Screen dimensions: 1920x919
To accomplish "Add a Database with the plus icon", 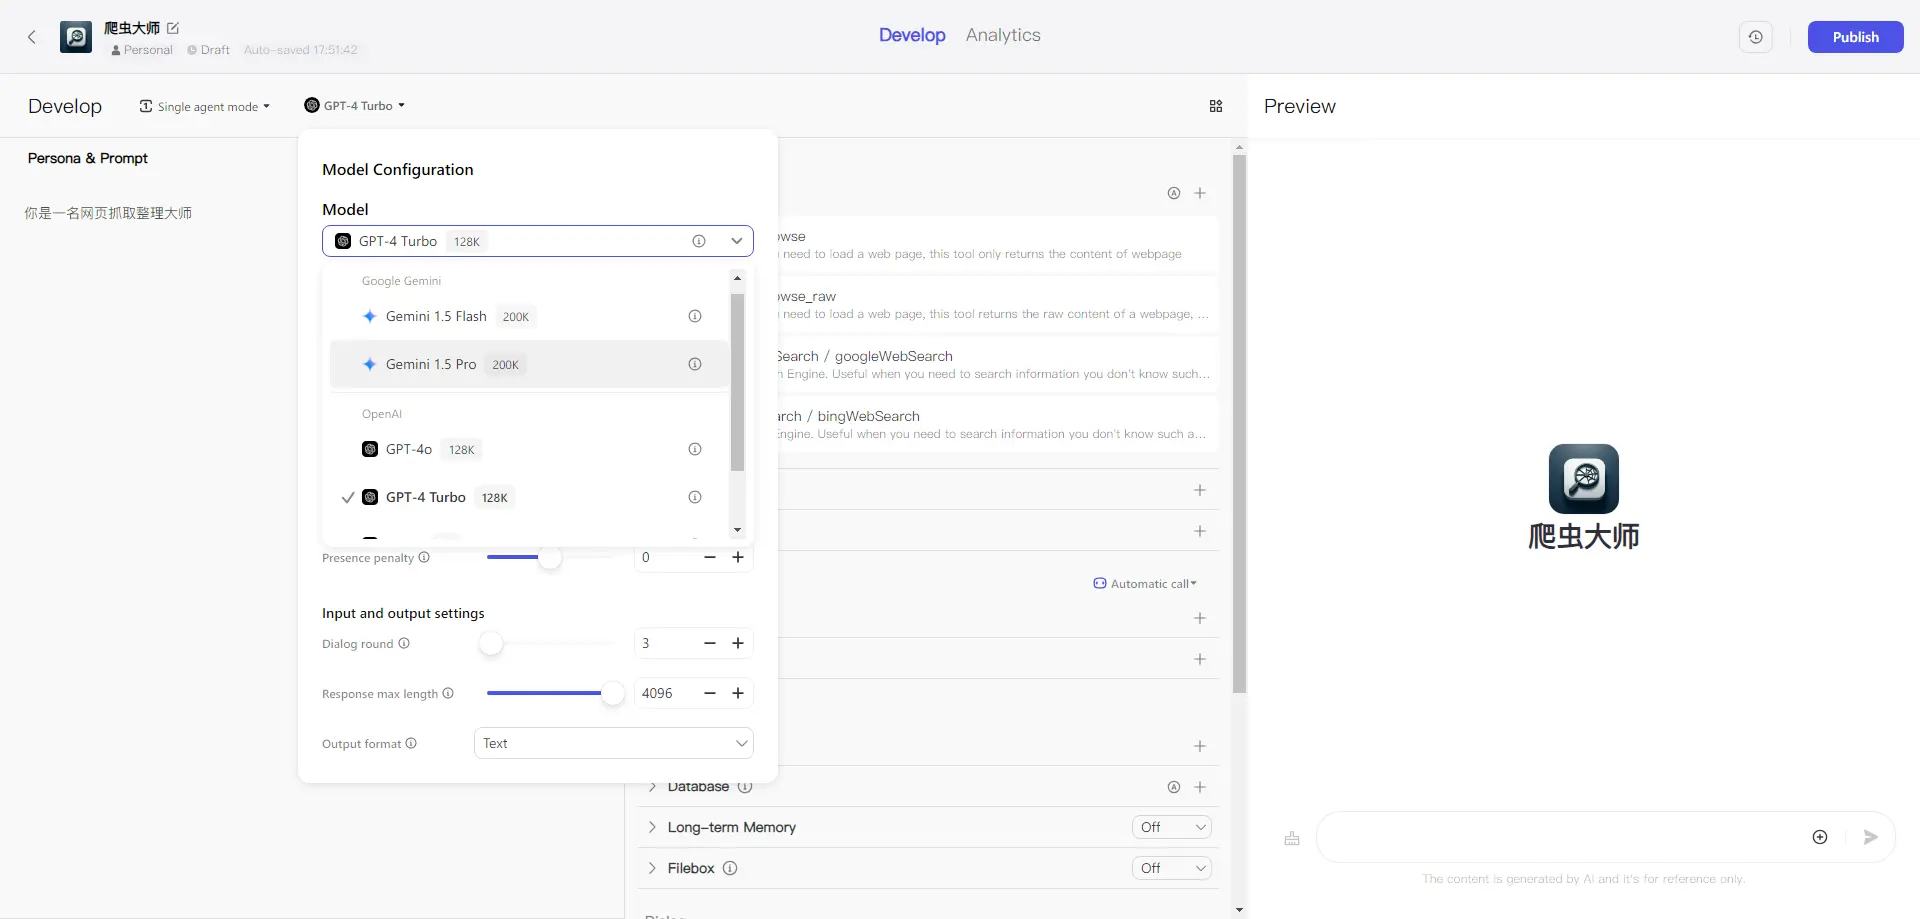I will (x=1200, y=787).
